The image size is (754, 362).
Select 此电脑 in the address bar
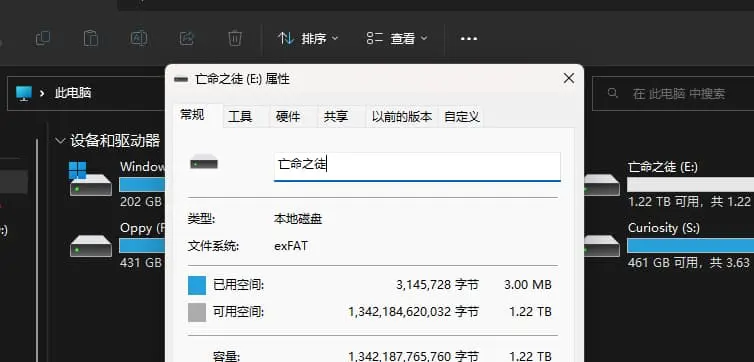click(73, 93)
